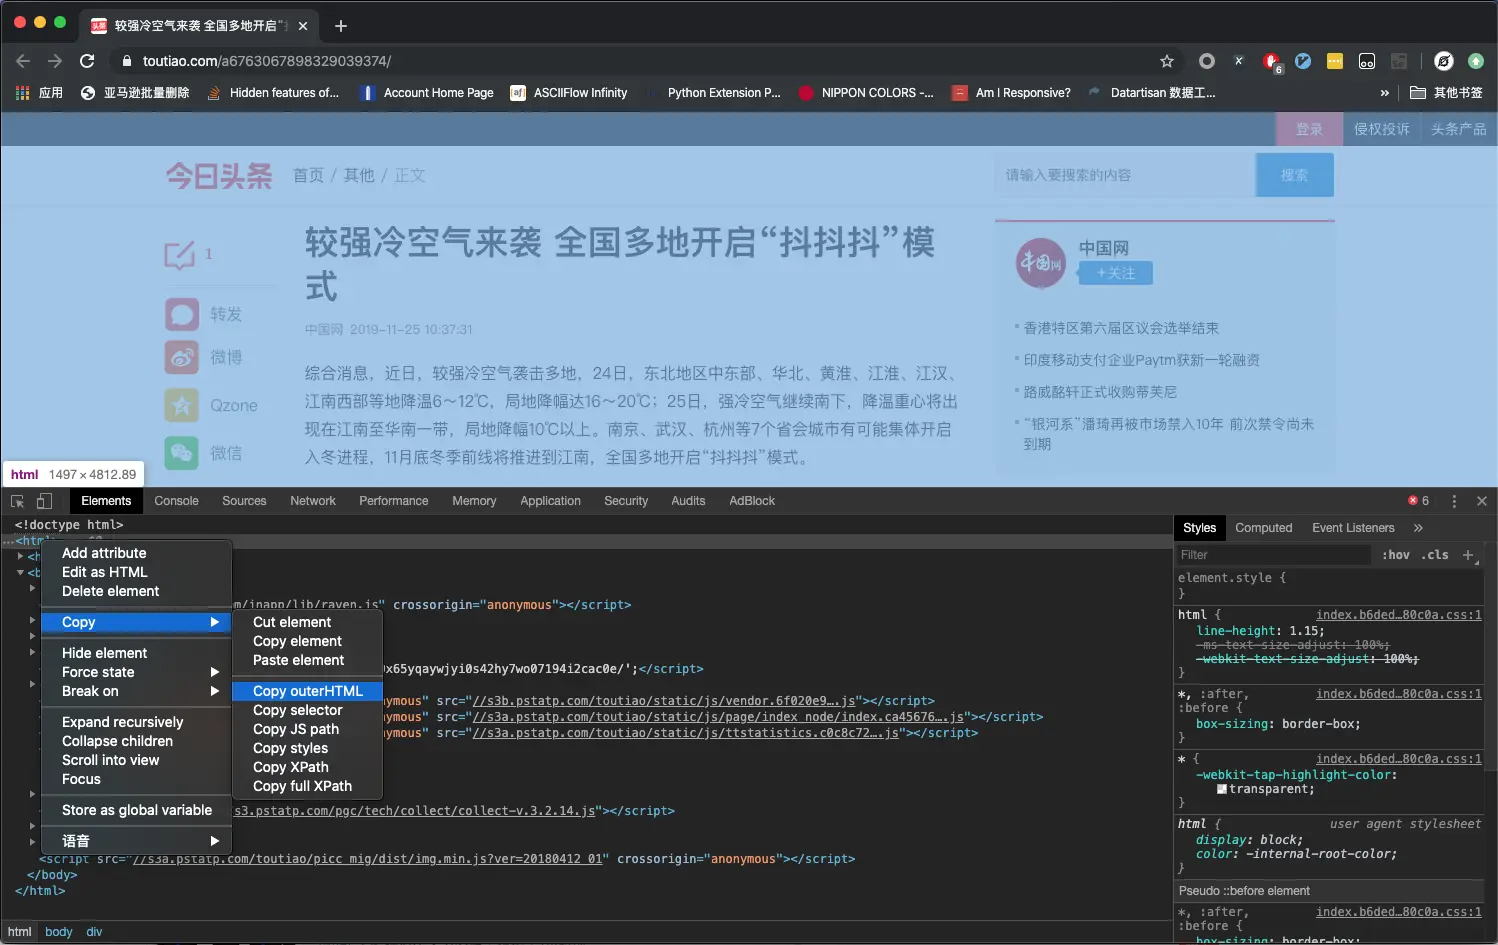Open the green arrow extension icon
Viewport: 1498px width, 945px height.
click(x=1476, y=61)
